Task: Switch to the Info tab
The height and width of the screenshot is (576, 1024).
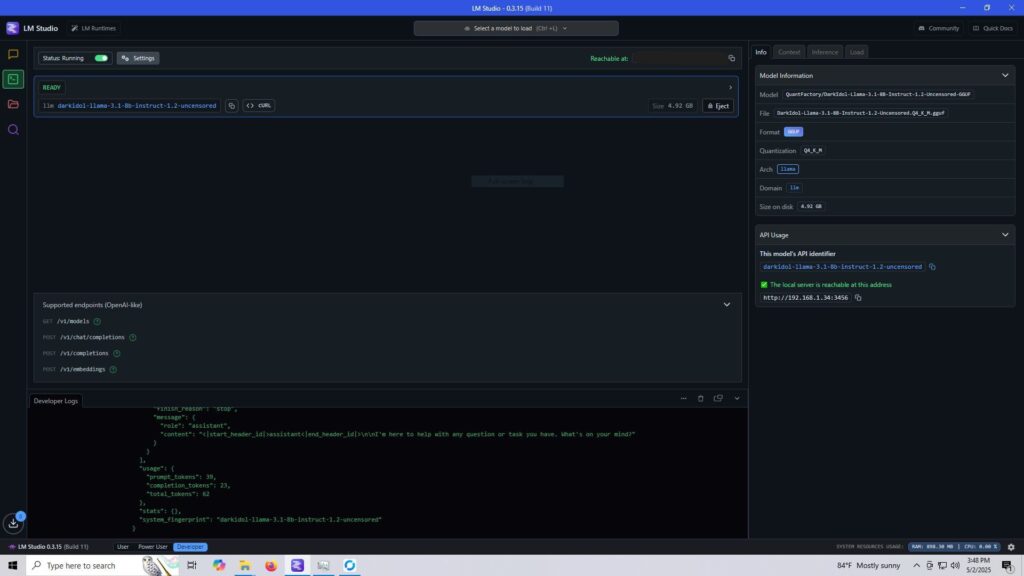Action: point(761,52)
